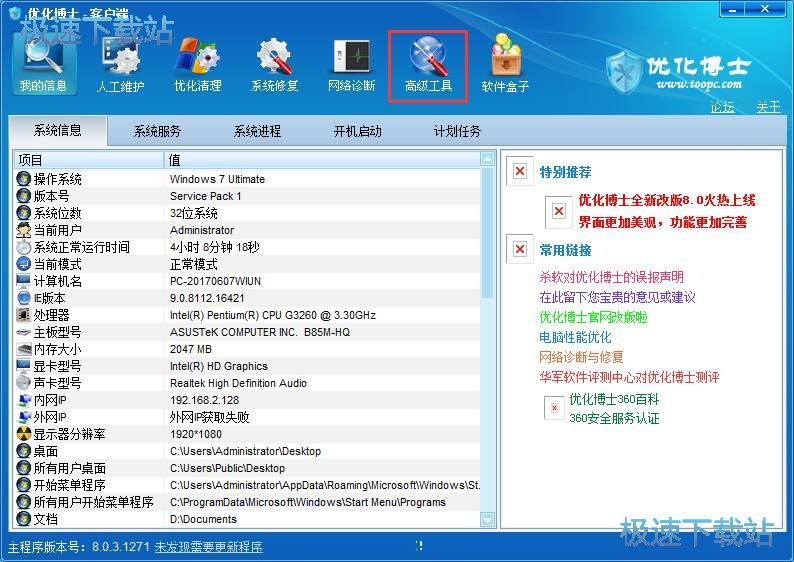Click the IE icon beside IE版本
This screenshot has width=794, height=562.
point(23,298)
